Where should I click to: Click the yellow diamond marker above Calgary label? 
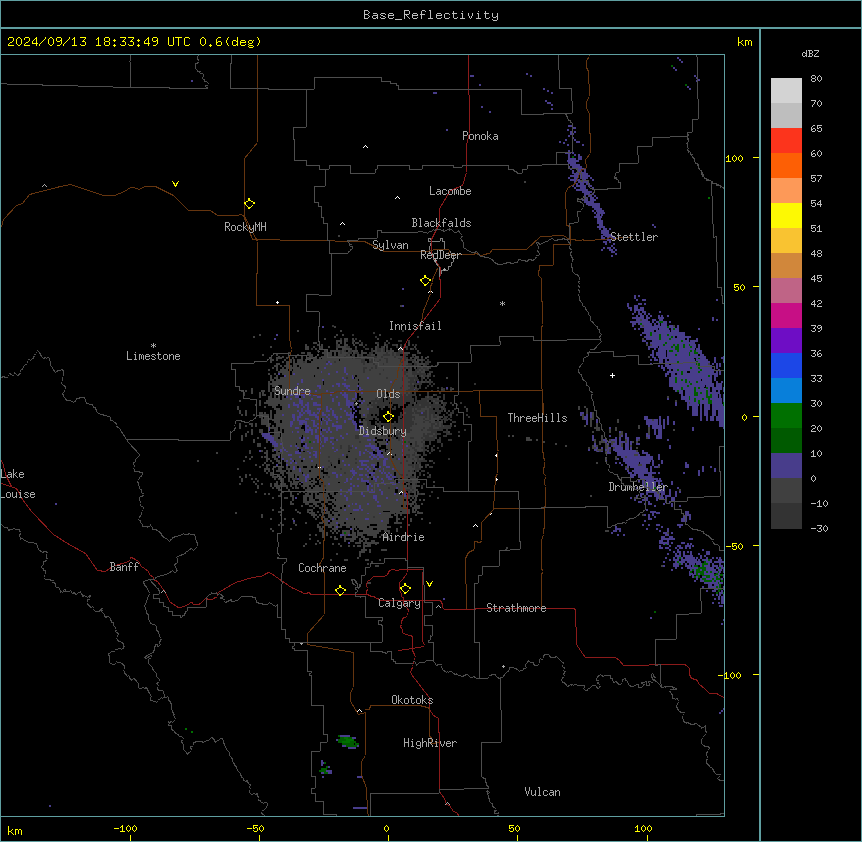coord(405,589)
